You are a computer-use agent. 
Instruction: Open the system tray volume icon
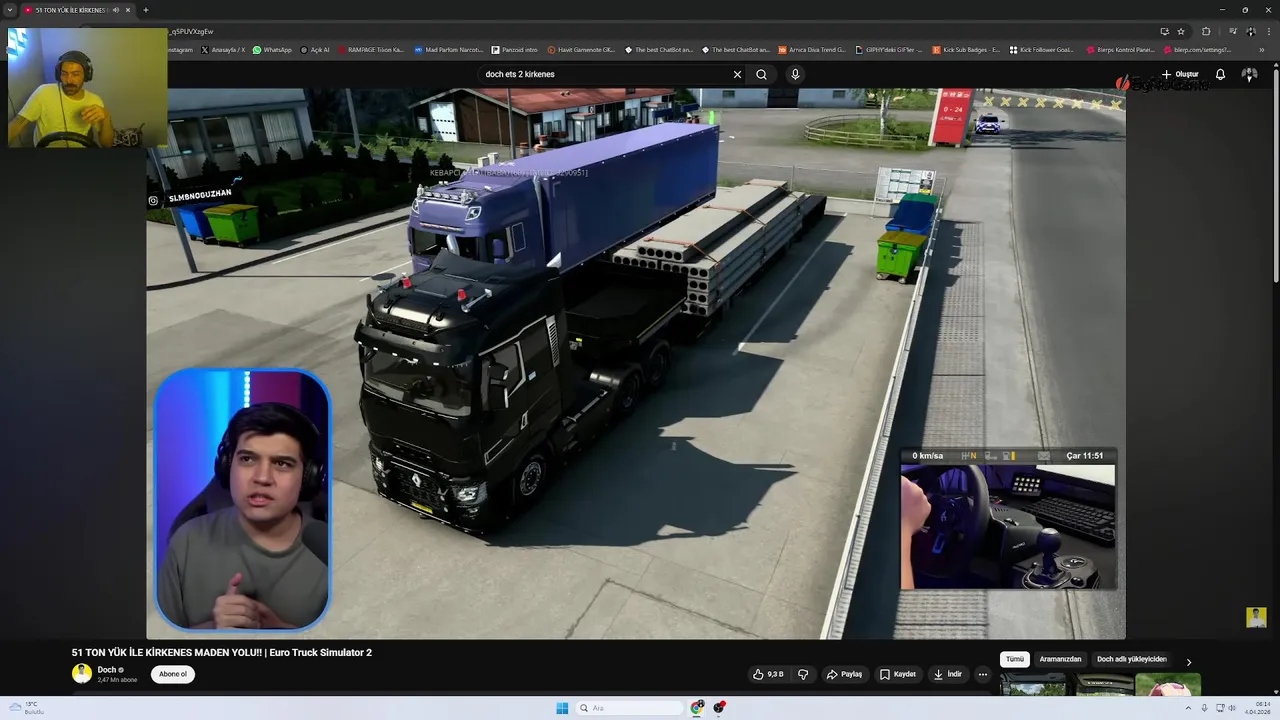(x=1232, y=708)
